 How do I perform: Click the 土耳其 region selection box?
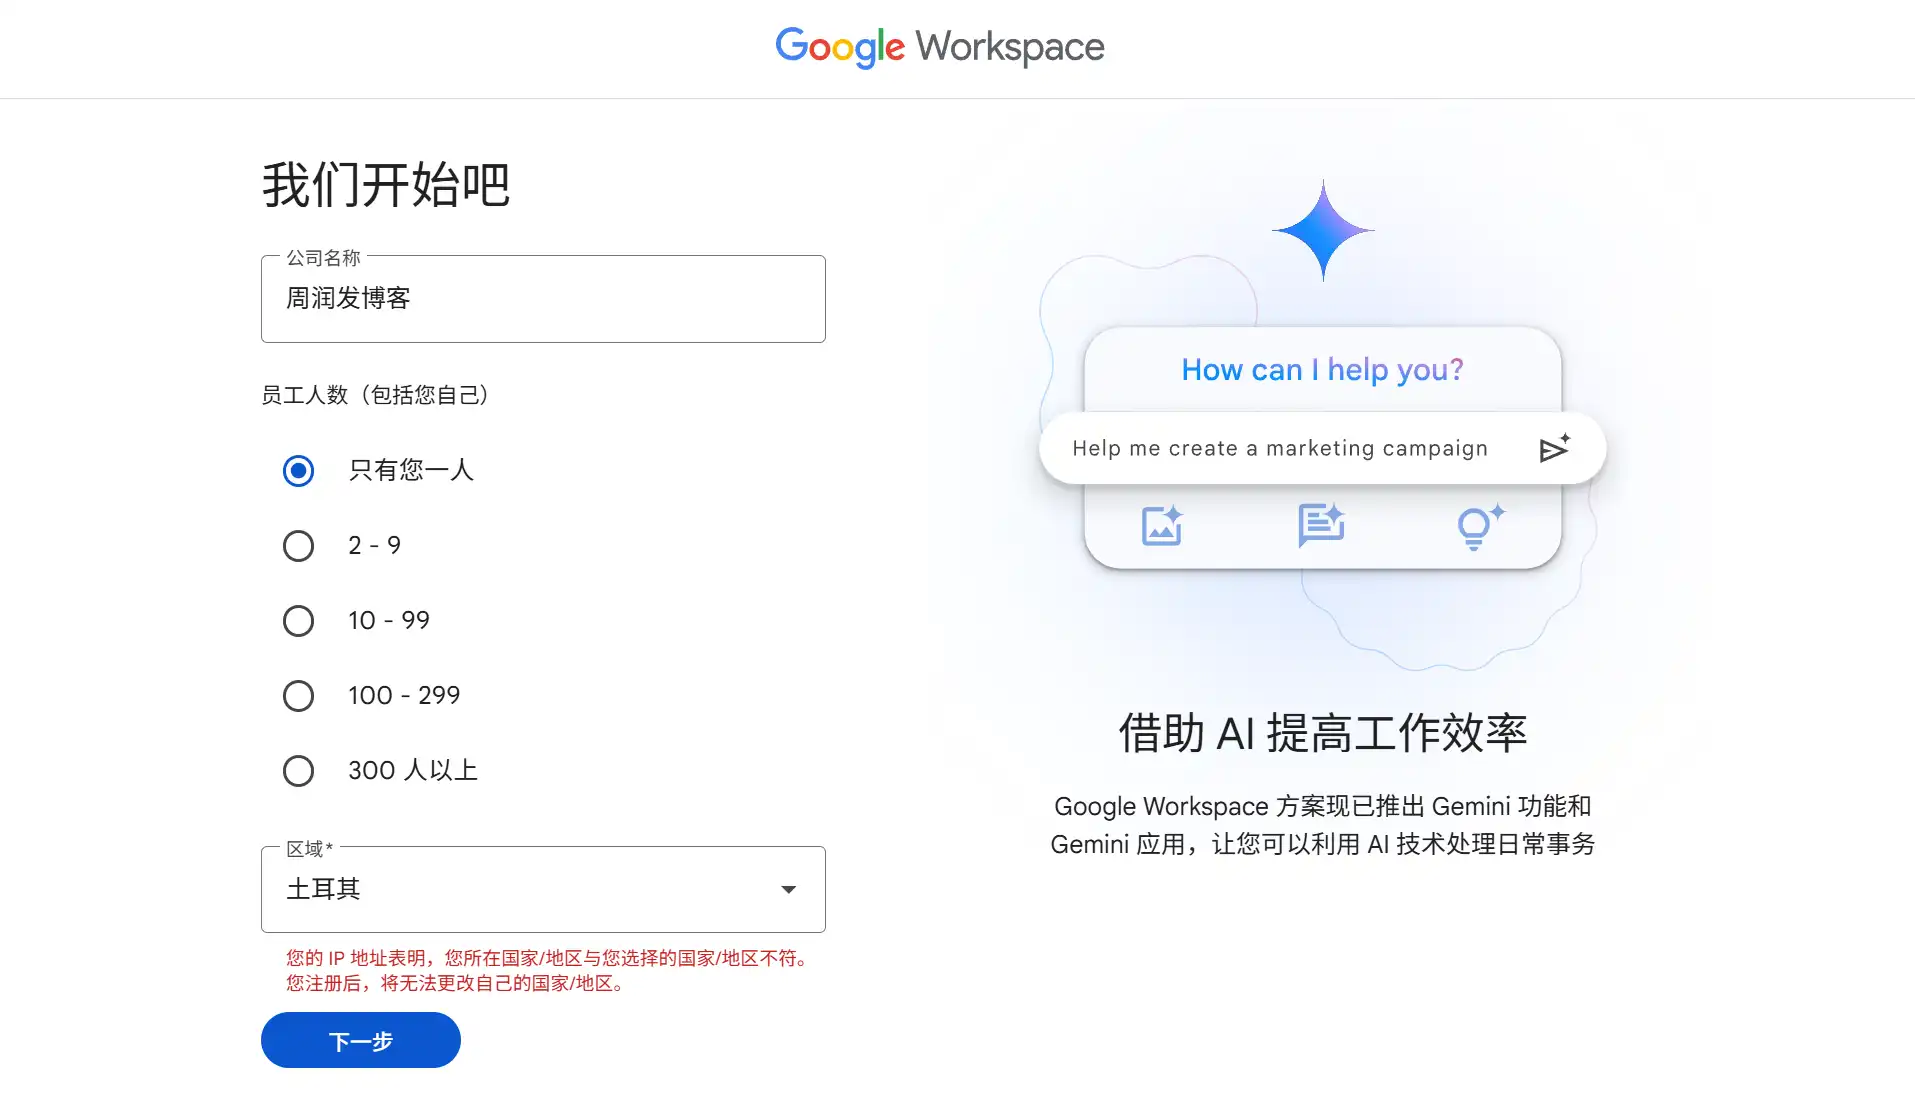click(520, 890)
